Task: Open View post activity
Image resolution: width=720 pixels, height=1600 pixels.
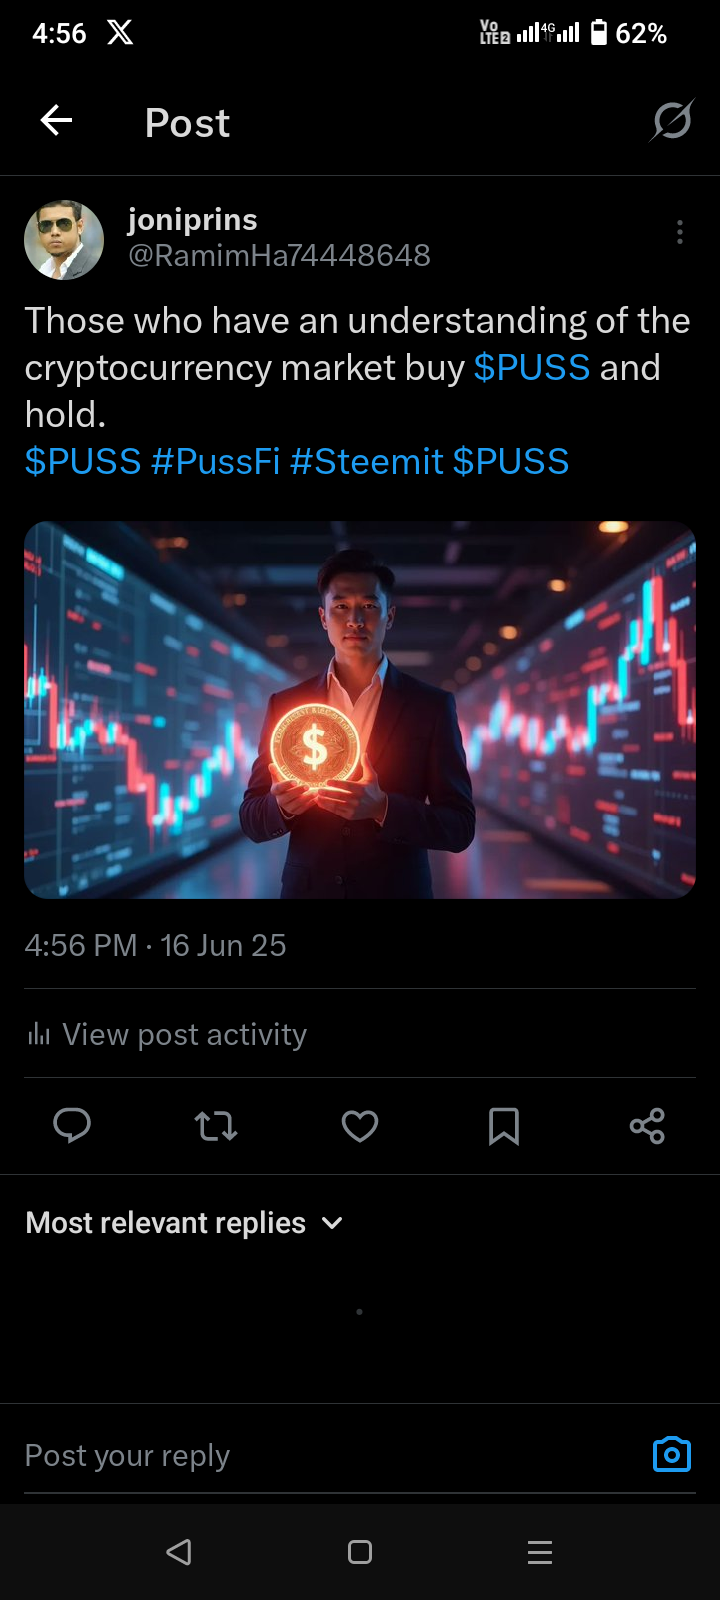Action: pos(167,1034)
